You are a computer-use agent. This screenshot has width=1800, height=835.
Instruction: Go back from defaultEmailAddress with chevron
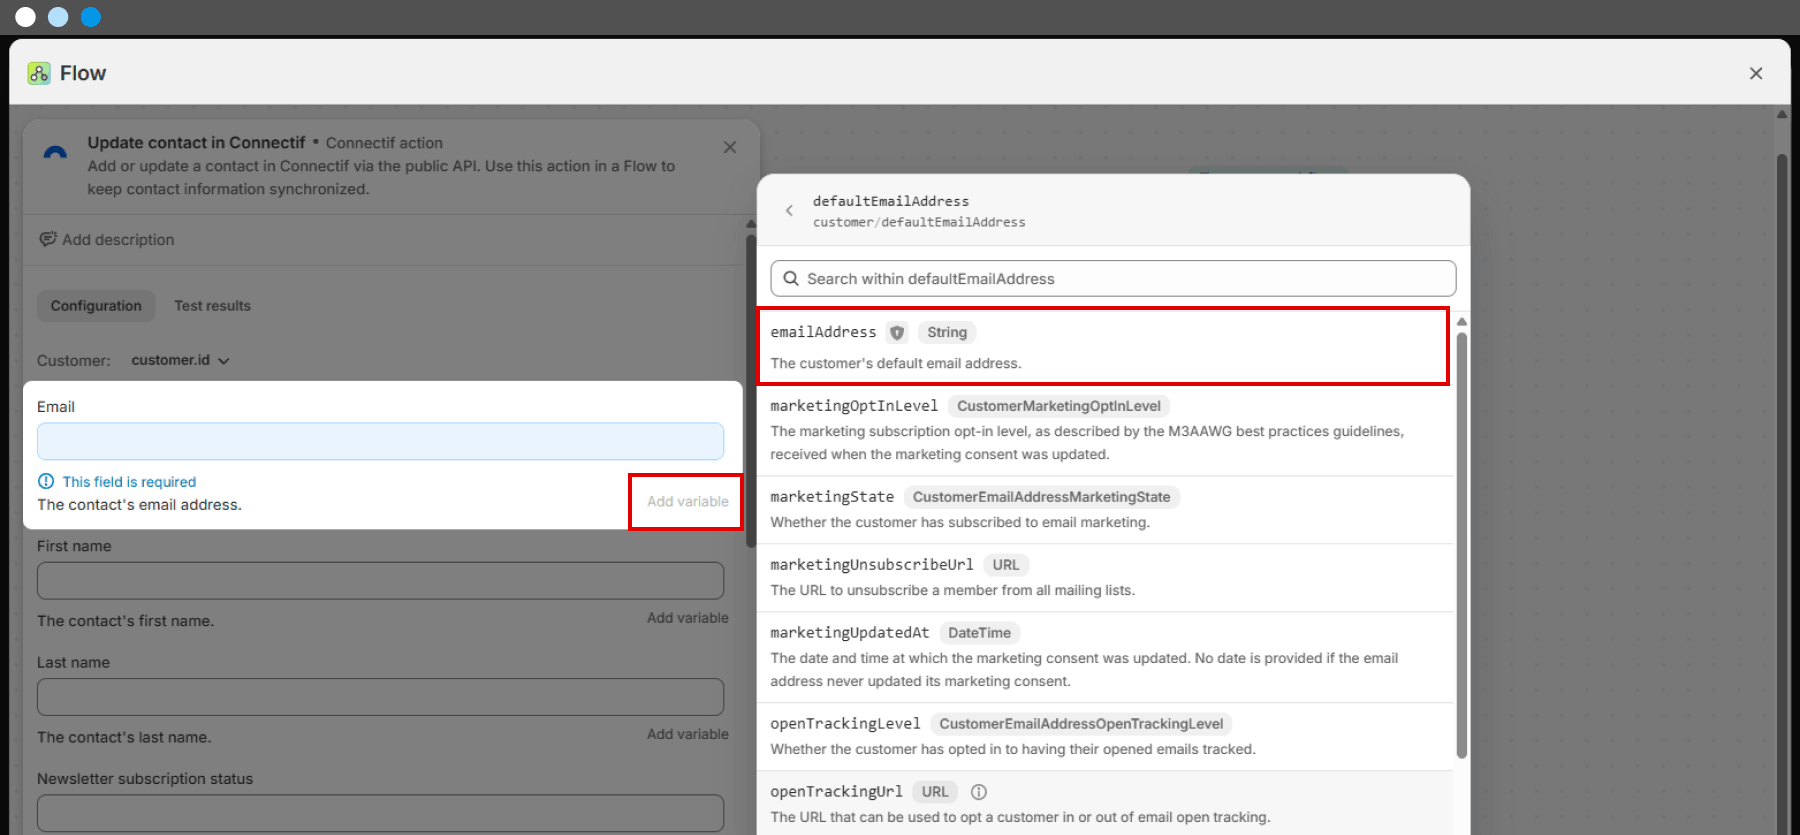(789, 211)
